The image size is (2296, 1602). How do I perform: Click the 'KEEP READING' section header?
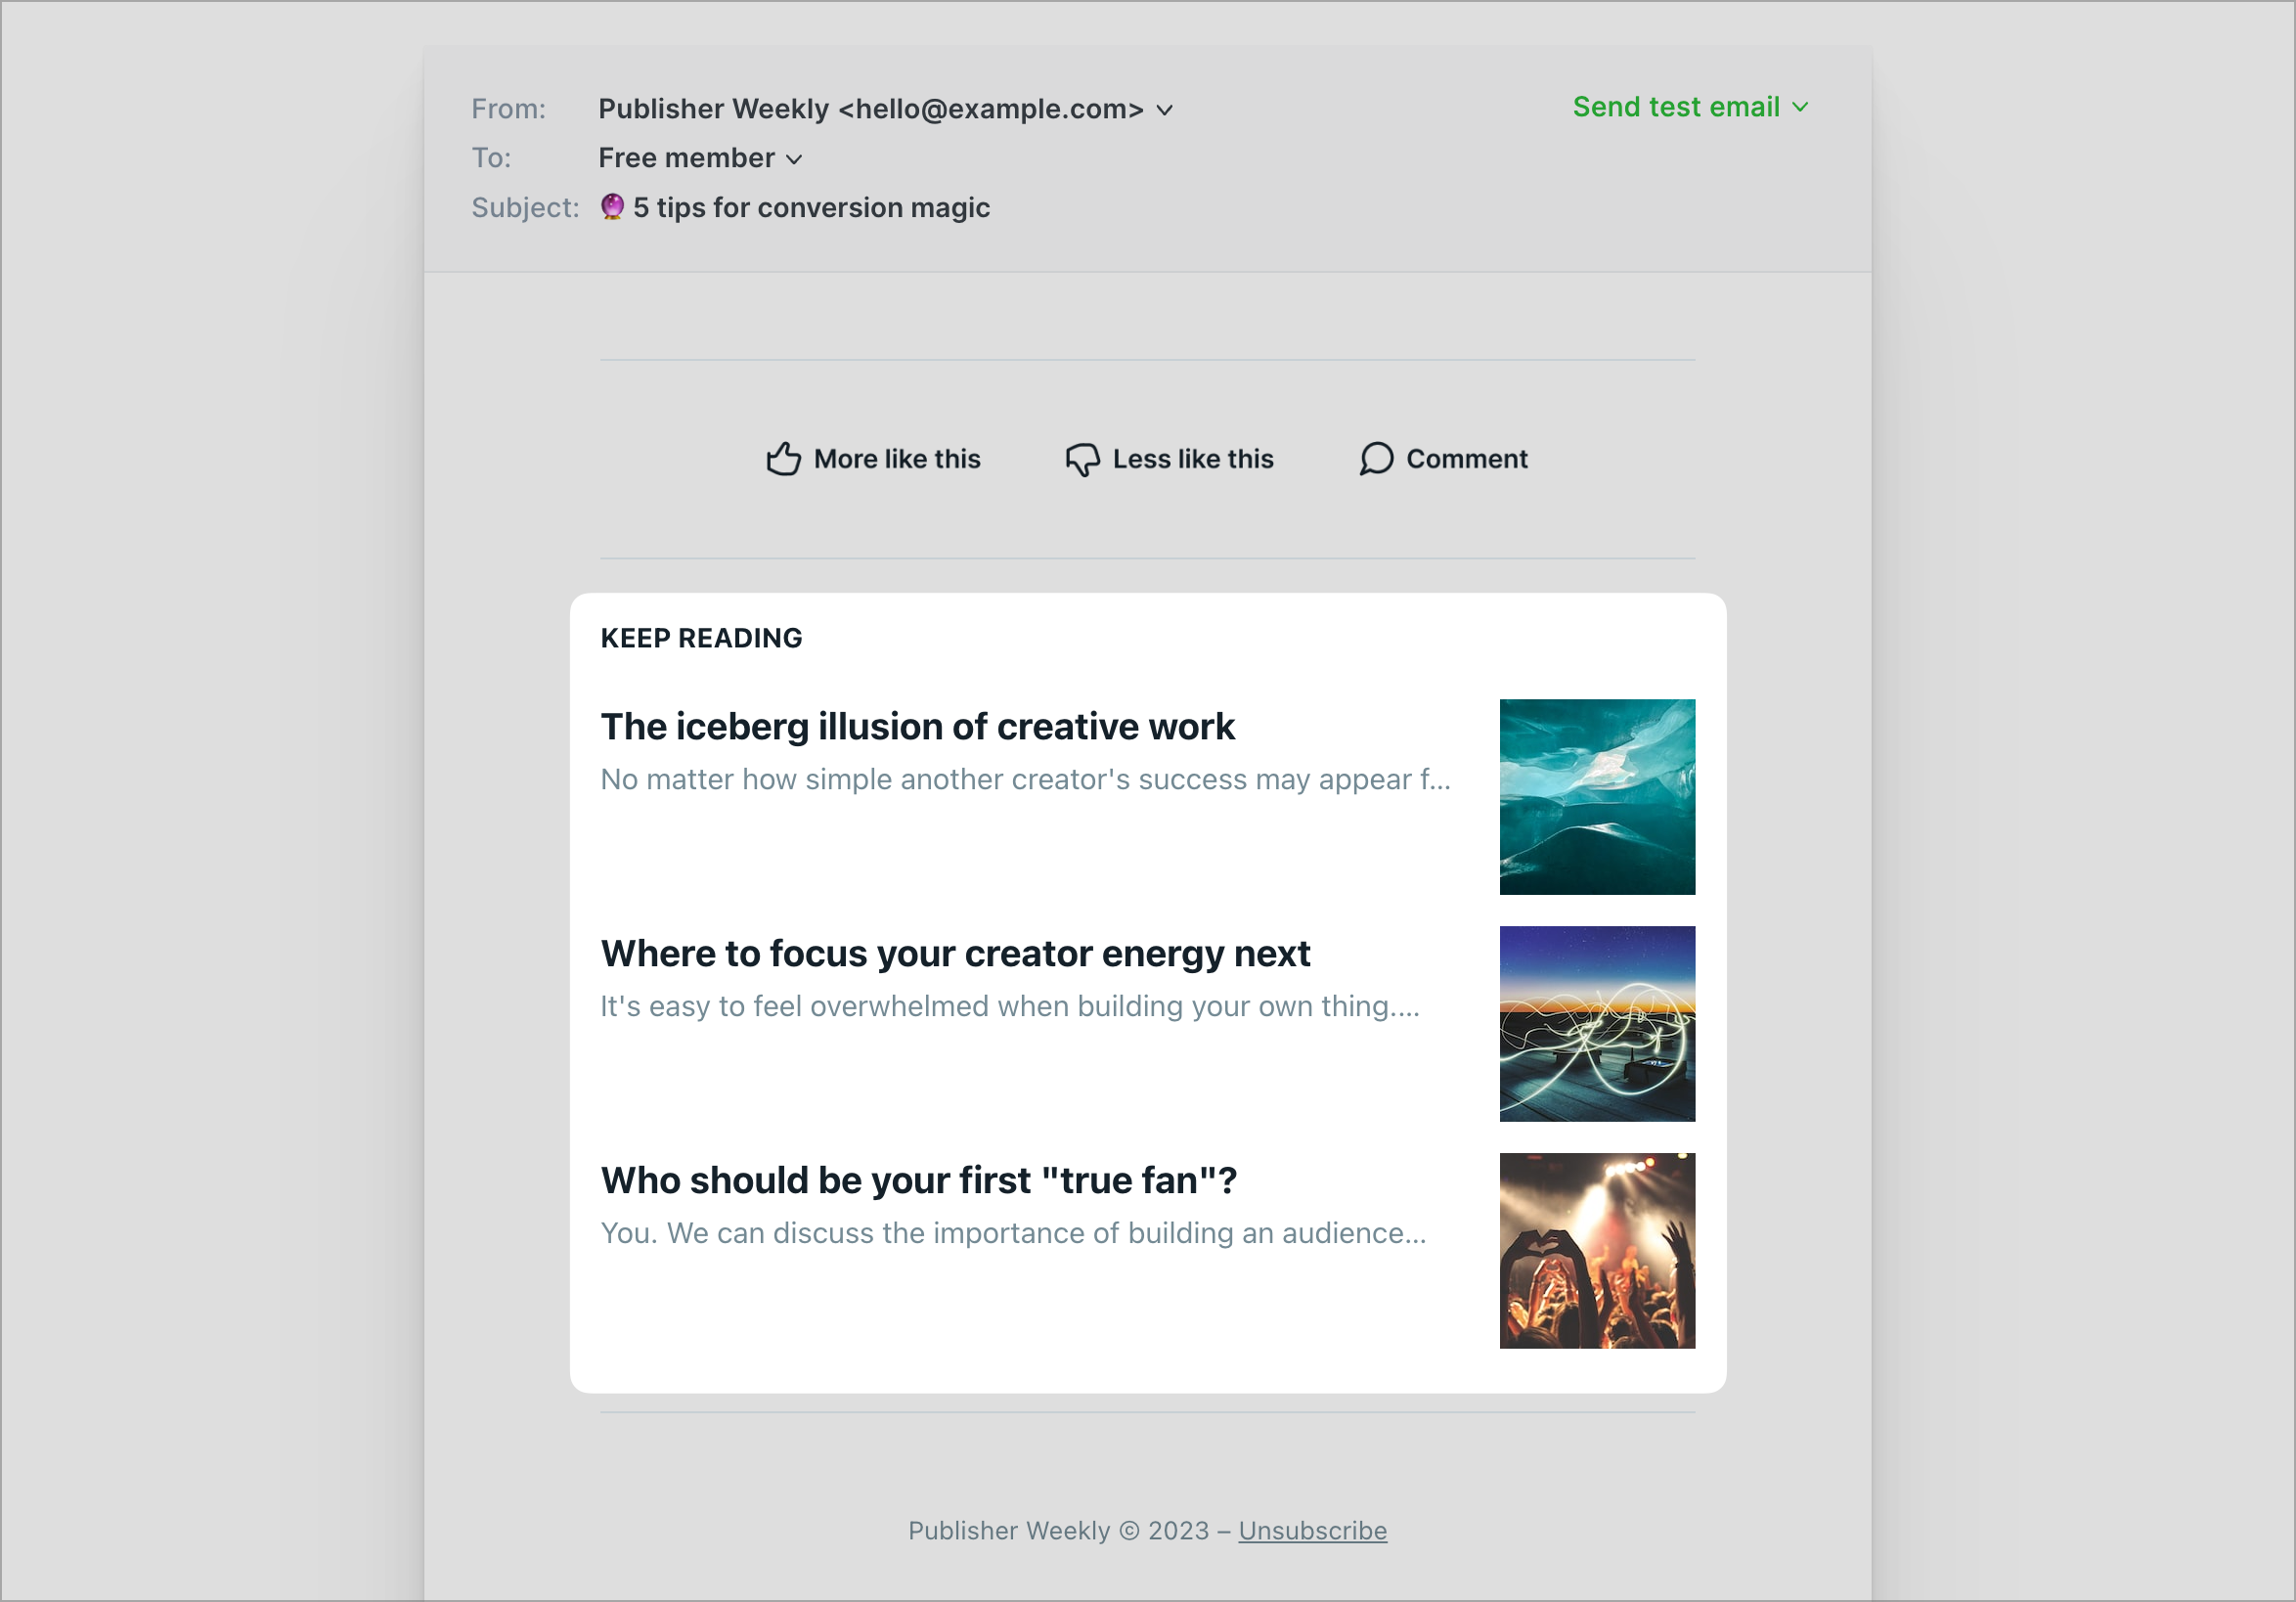point(701,637)
